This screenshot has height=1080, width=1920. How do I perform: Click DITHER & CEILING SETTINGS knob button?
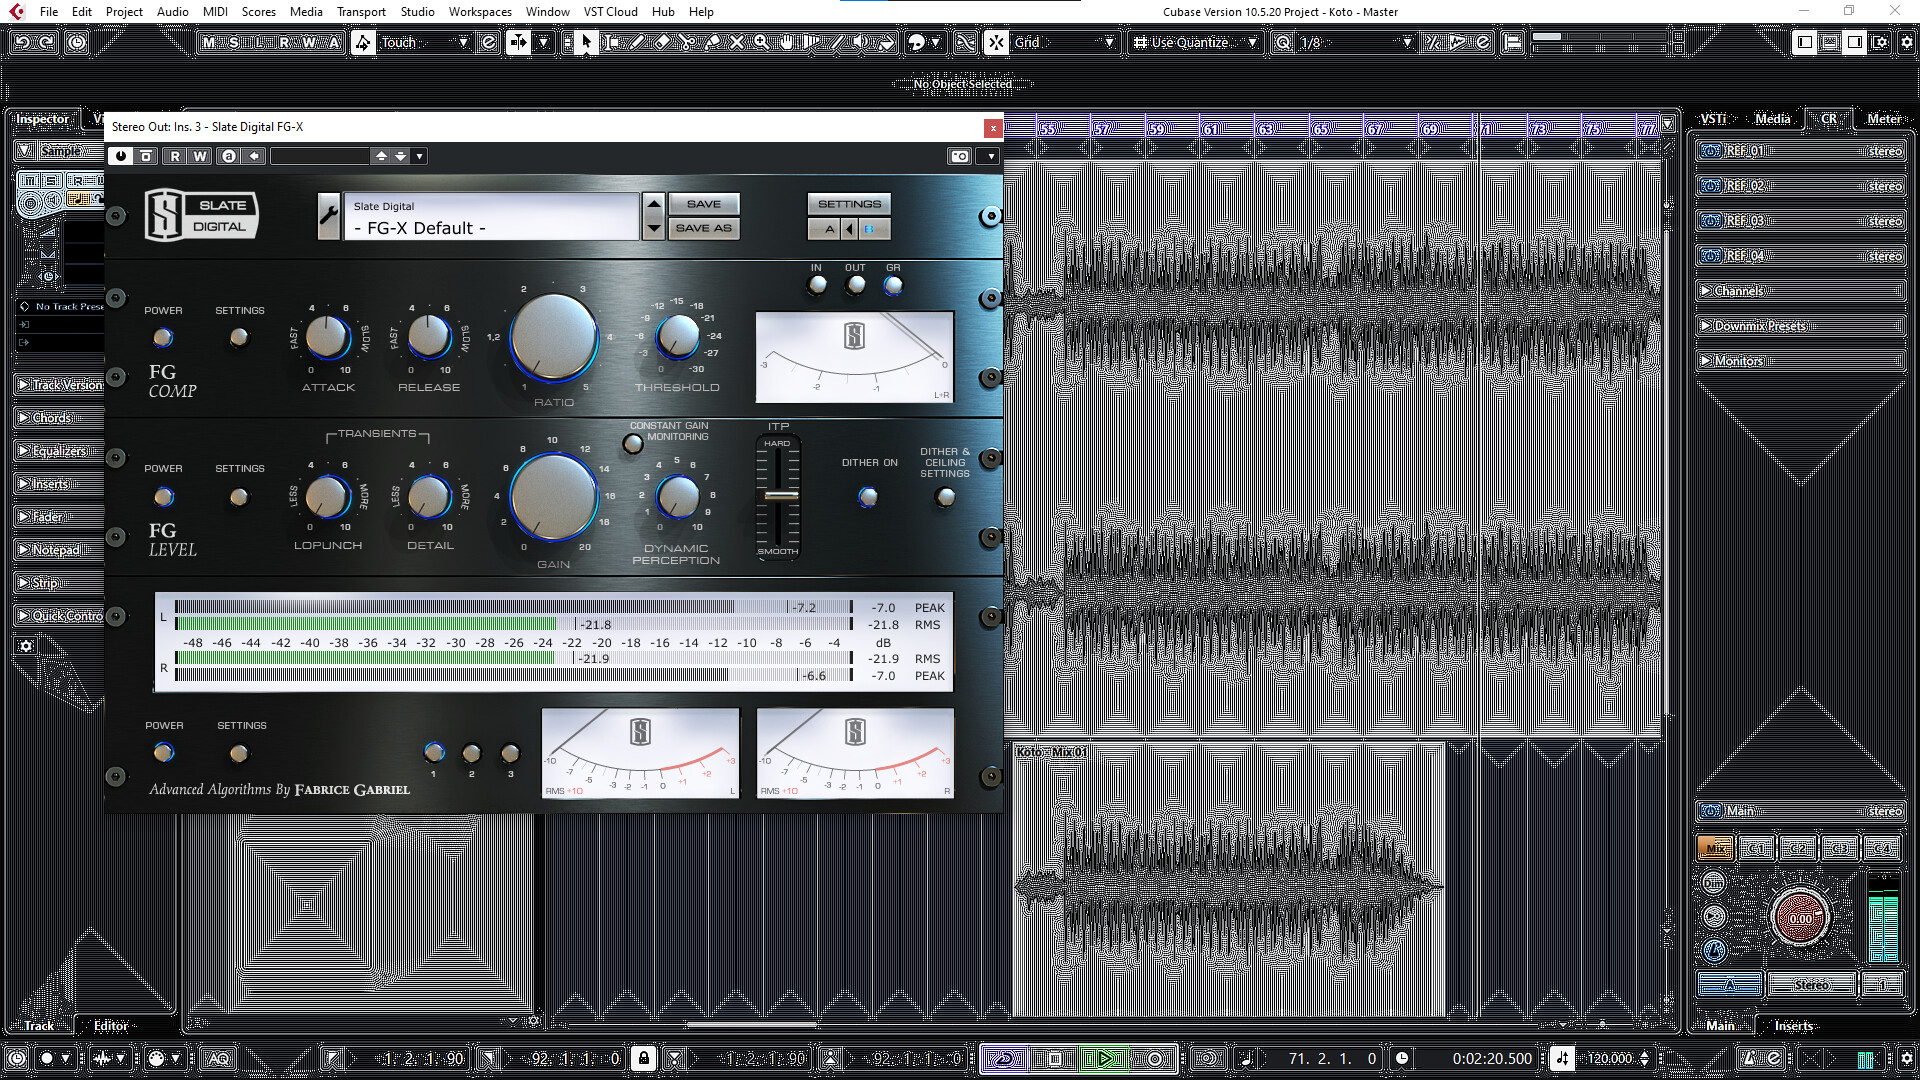pos(944,497)
